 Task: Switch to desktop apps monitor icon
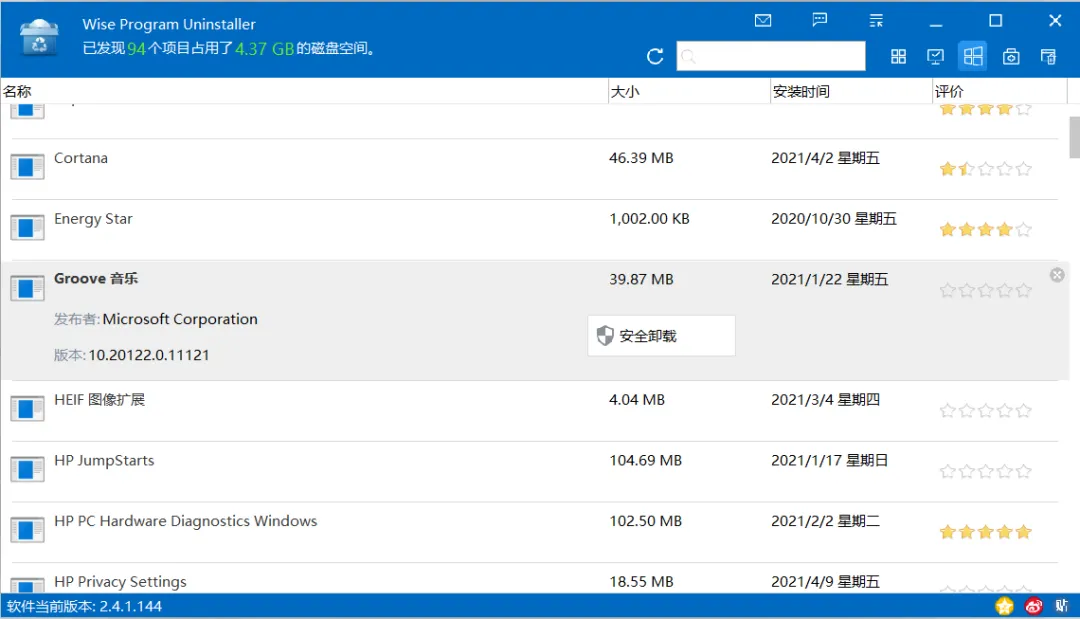(935, 56)
